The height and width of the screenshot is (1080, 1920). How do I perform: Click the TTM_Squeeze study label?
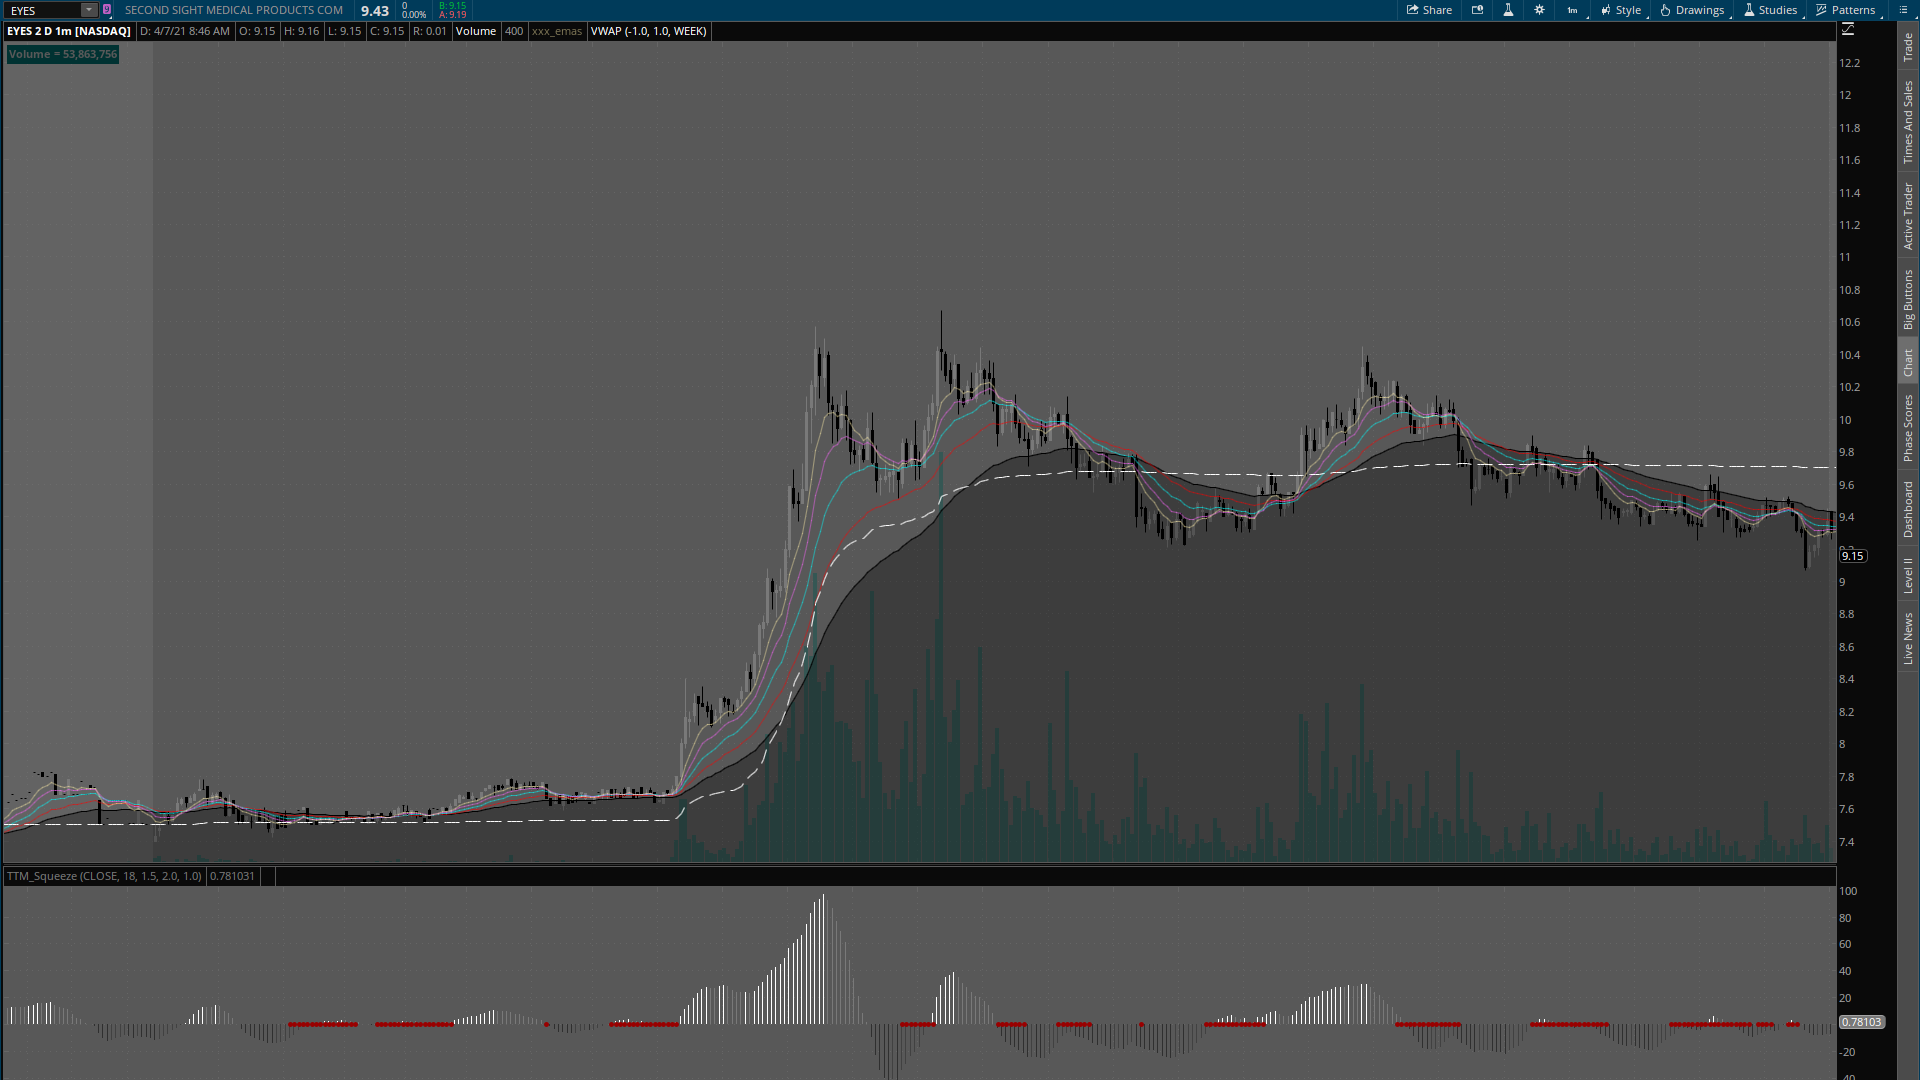tap(104, 876)
